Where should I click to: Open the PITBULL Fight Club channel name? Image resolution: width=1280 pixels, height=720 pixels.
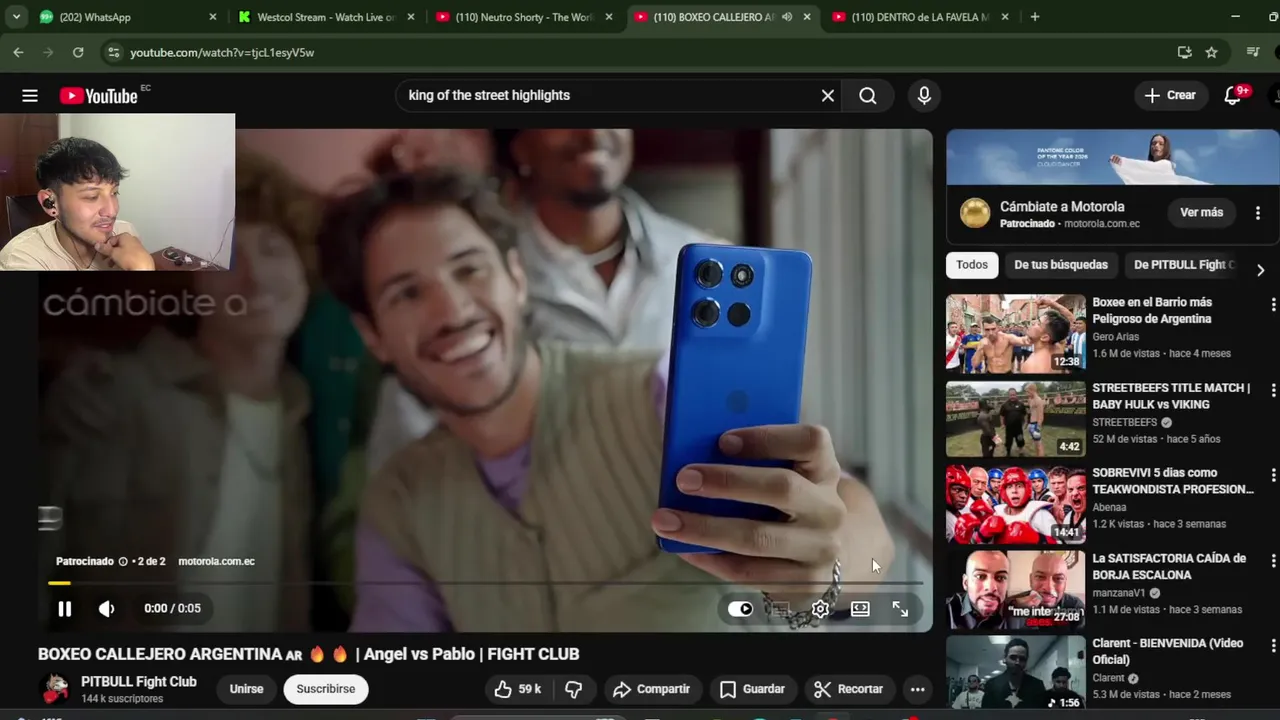[139, 682]
